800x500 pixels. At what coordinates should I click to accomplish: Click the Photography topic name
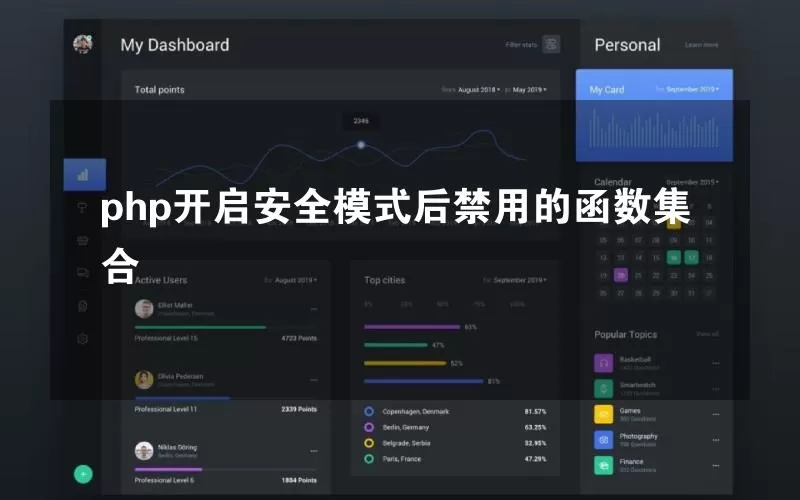pyautogui.click(x=638, y=436)
